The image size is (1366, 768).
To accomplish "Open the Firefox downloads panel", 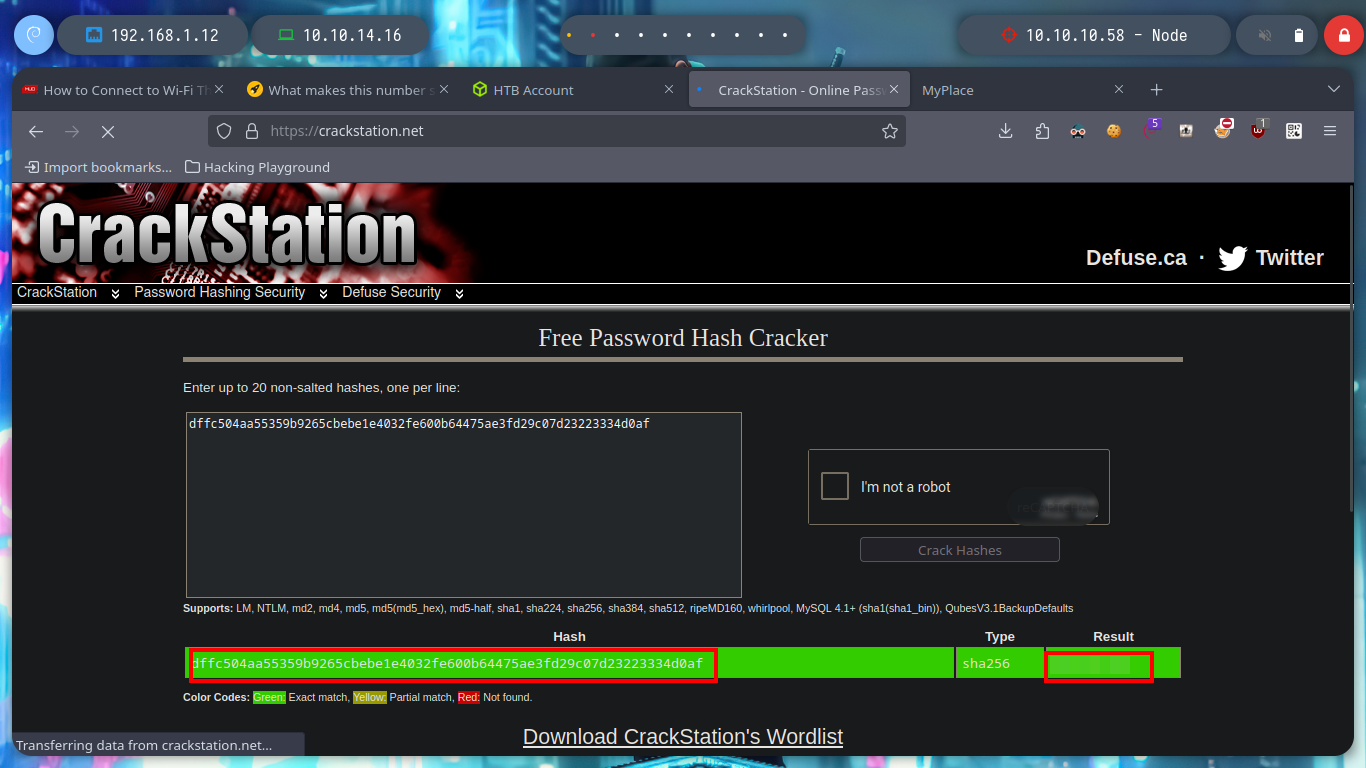I will [x=1006, y=131].
